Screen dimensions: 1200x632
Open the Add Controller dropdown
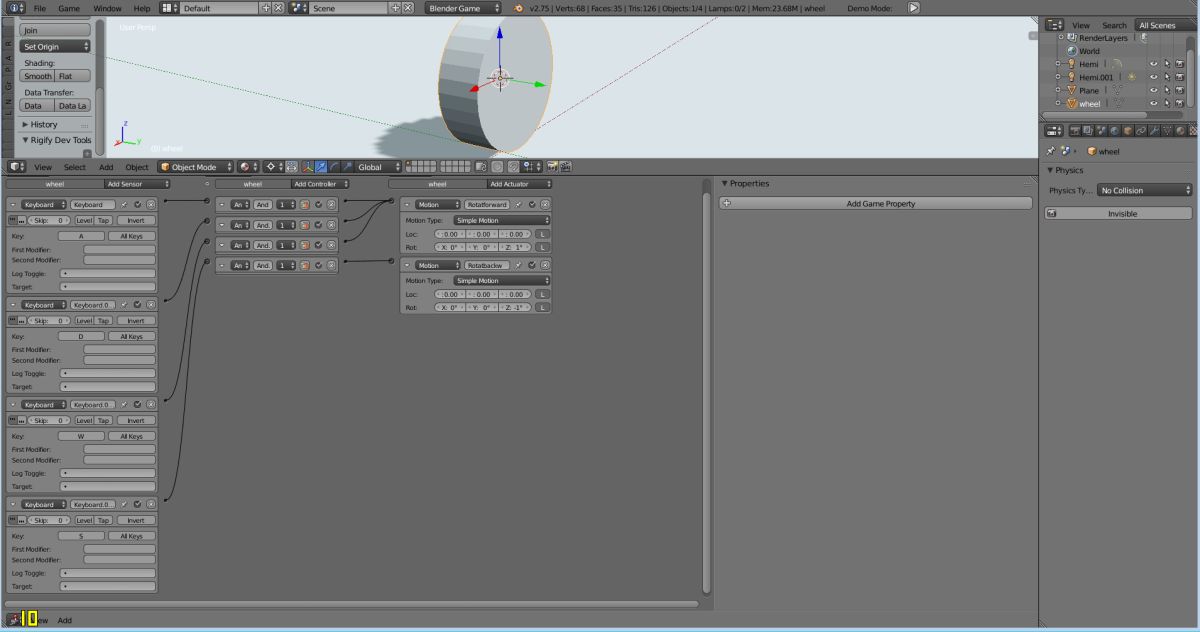[320, 184]
